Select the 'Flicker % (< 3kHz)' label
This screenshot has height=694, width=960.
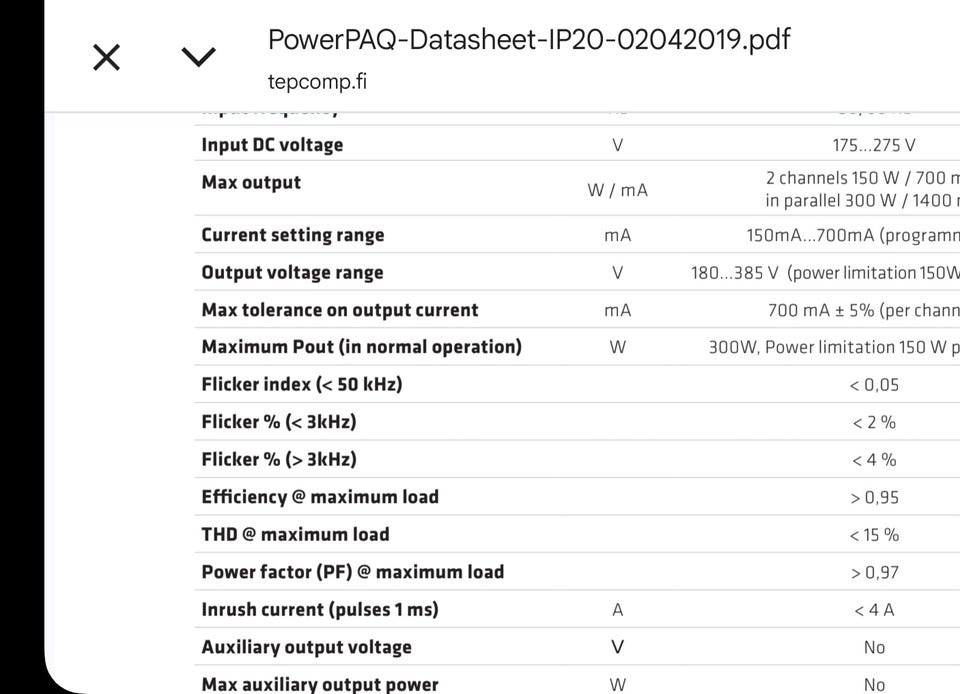(279, 422)
